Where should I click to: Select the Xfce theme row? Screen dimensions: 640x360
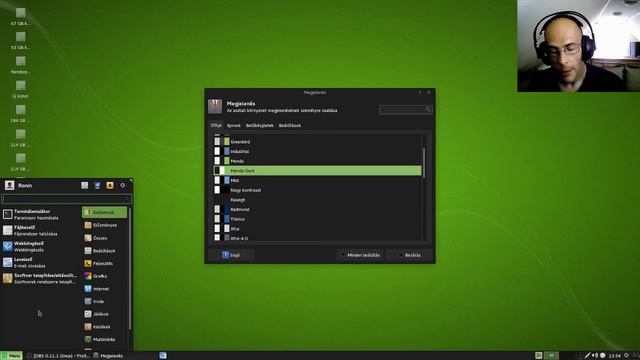[x=318, y=229]
